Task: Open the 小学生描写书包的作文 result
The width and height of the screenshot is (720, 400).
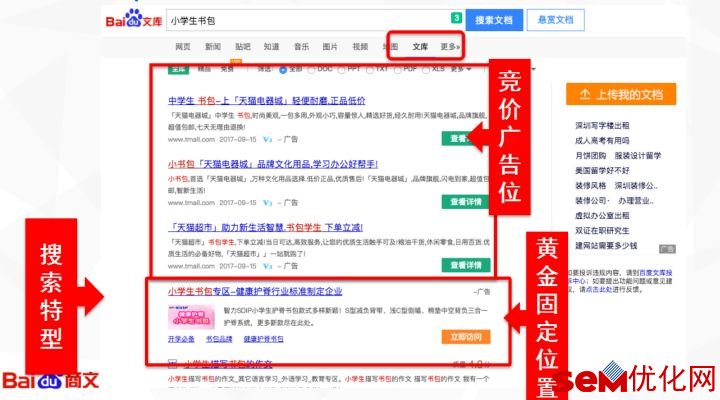Action: point(228,365)
